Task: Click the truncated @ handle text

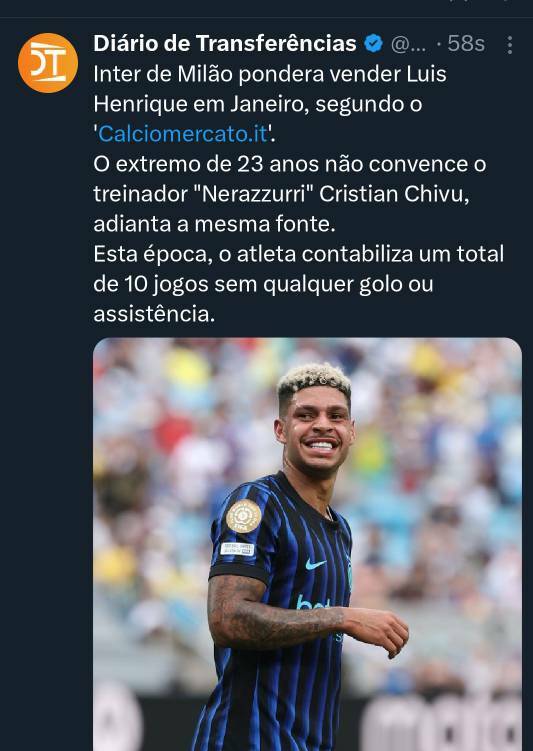Action: (x=408, y=45)
